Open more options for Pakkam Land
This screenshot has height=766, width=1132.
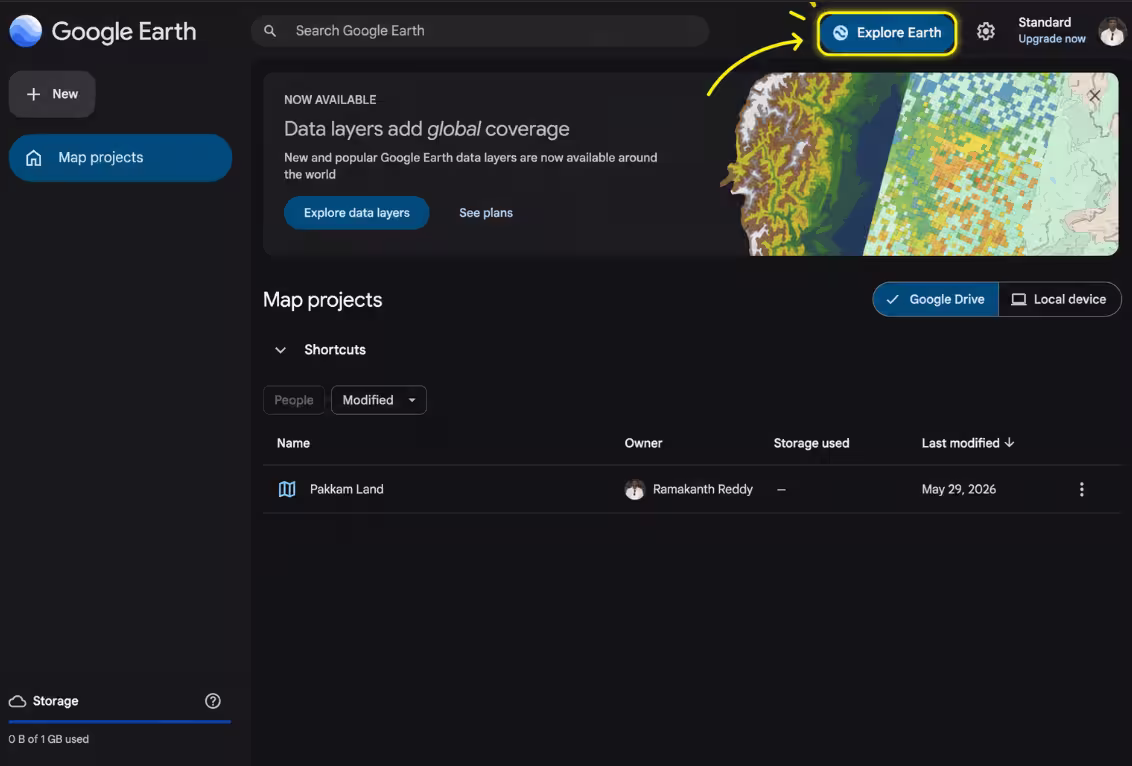(1081, 489)
